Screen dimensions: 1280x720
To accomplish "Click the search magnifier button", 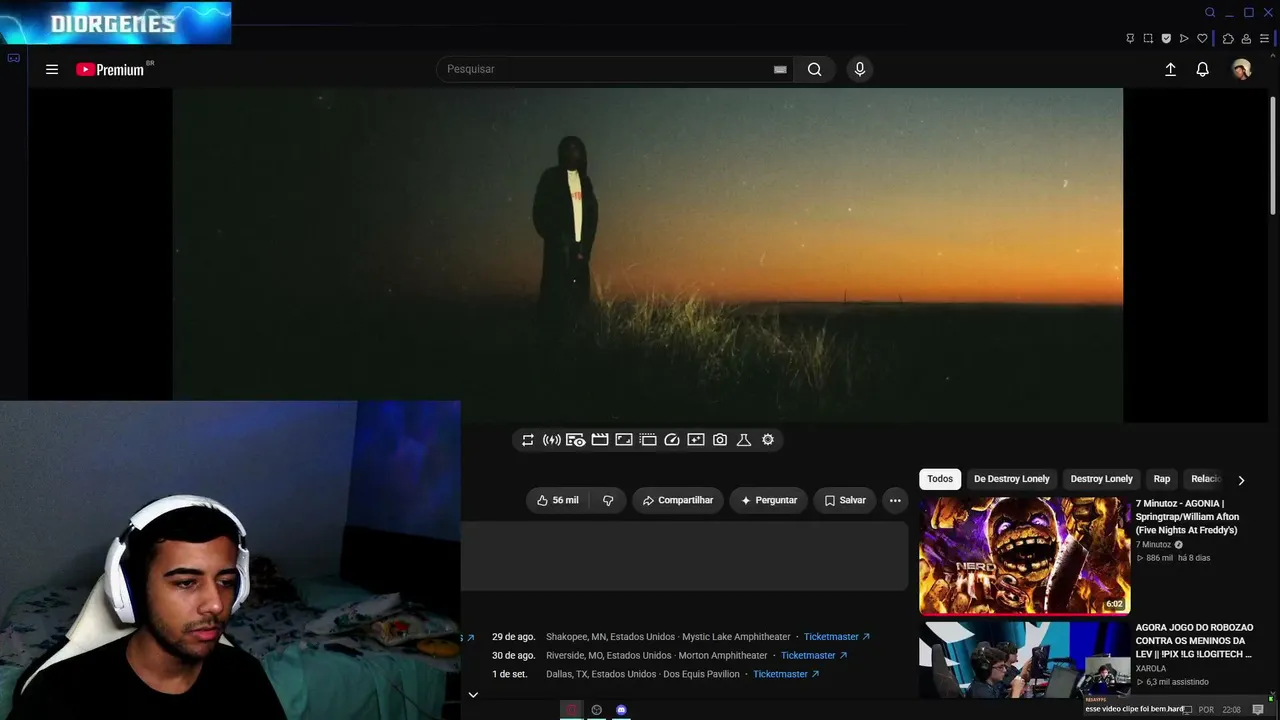I will click(x=815, y=69).
